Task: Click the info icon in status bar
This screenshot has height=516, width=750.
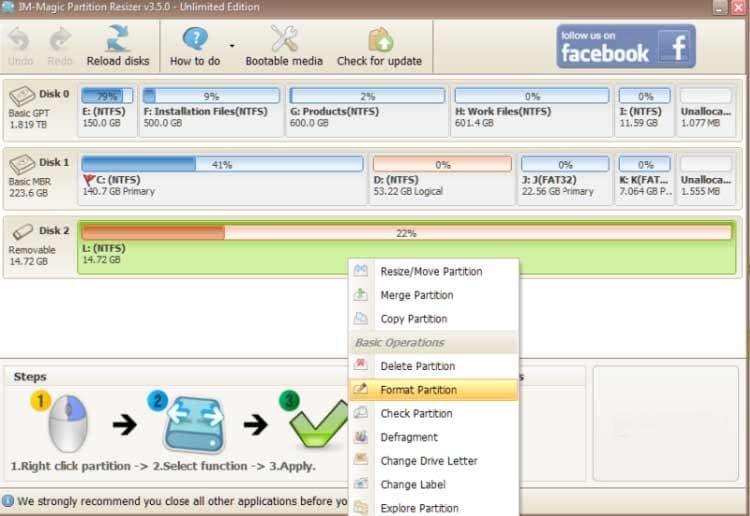Action: pyautogui.click(x=8, y=501)
